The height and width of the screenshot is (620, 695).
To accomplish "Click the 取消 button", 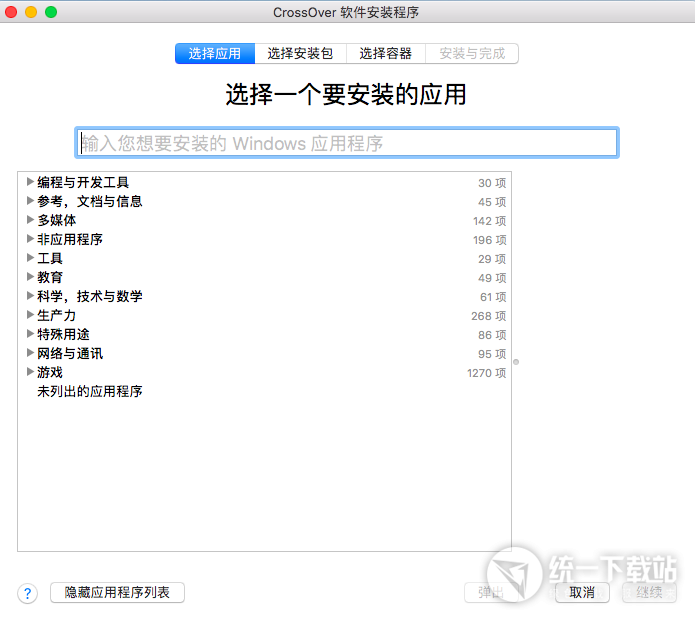I will (x=582, y=593).
